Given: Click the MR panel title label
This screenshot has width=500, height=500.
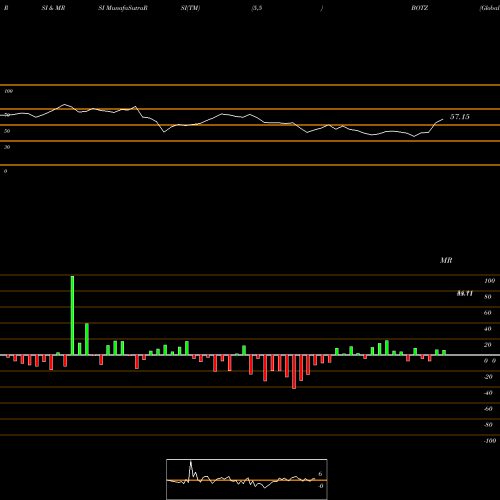Looking at the screenshot, I should [x=446, y=260].
